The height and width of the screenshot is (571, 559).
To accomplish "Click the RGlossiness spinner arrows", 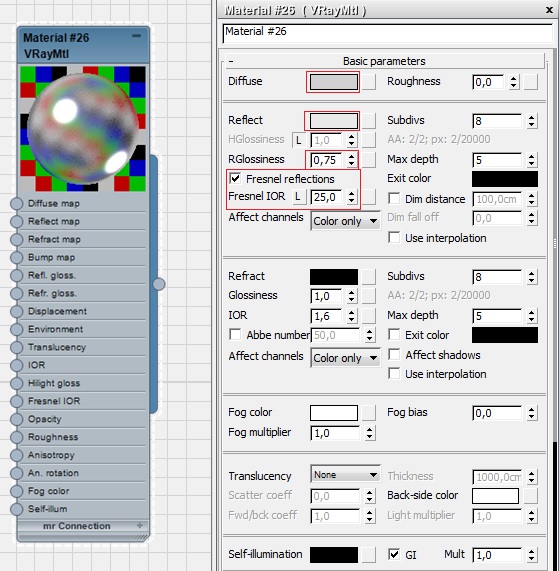I will pyautogui.click(x=351, y=160).
